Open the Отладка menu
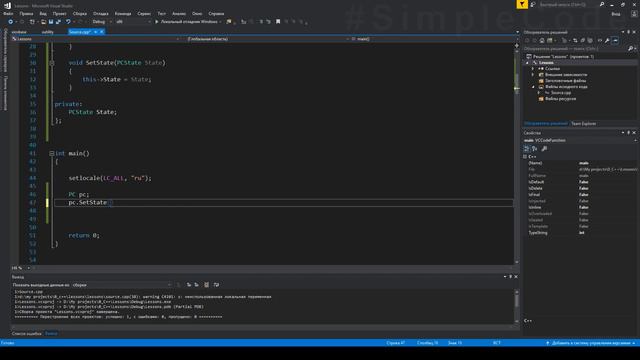Viewport: 640px width, 360px height. click(x=100, y=13)
